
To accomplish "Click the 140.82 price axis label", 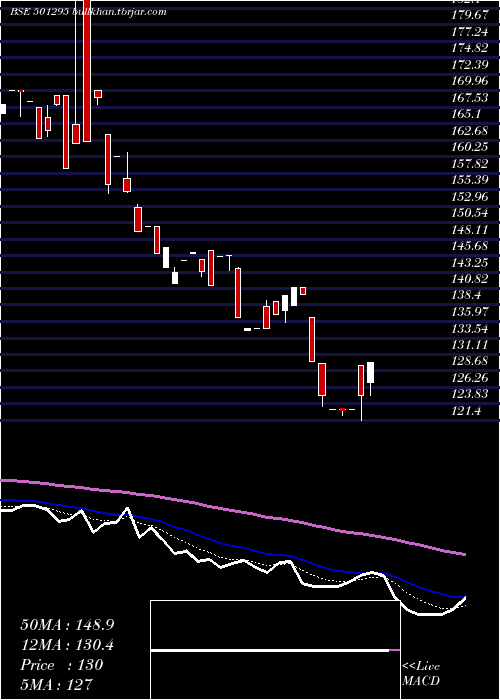I will coord(469,279).
